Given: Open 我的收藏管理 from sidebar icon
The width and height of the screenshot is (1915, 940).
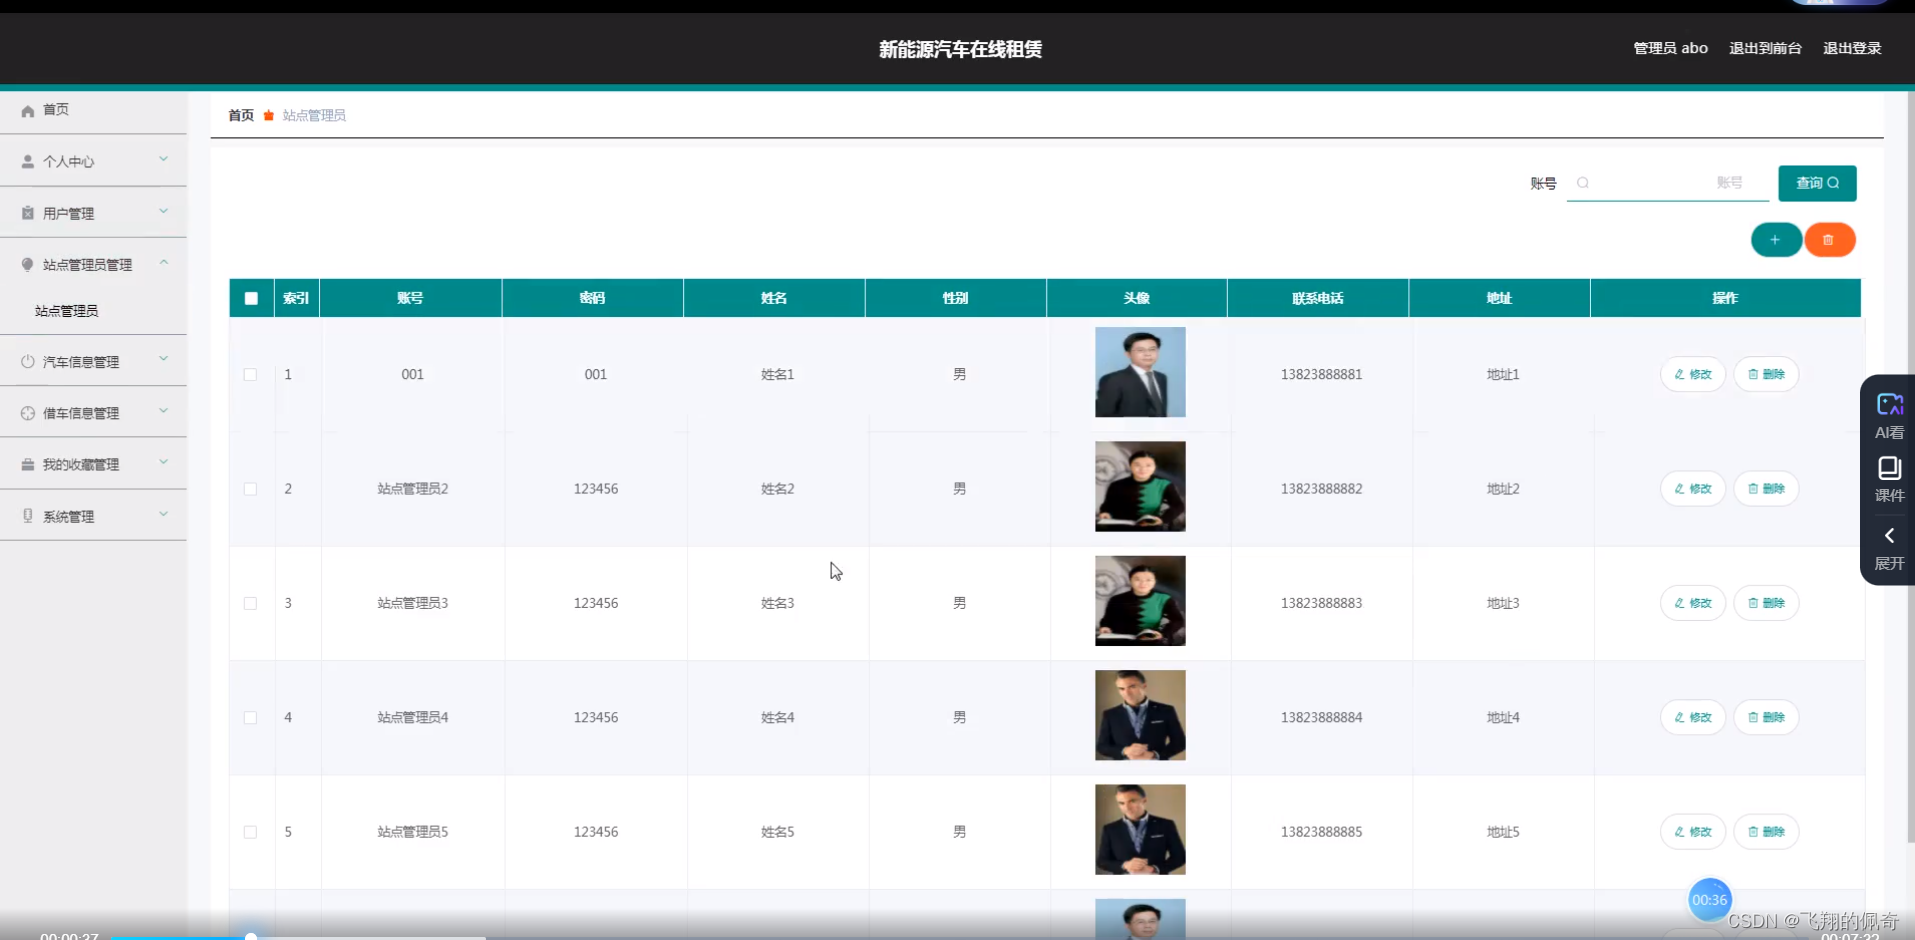Looking at the screenshot, I should coord(27,463).
